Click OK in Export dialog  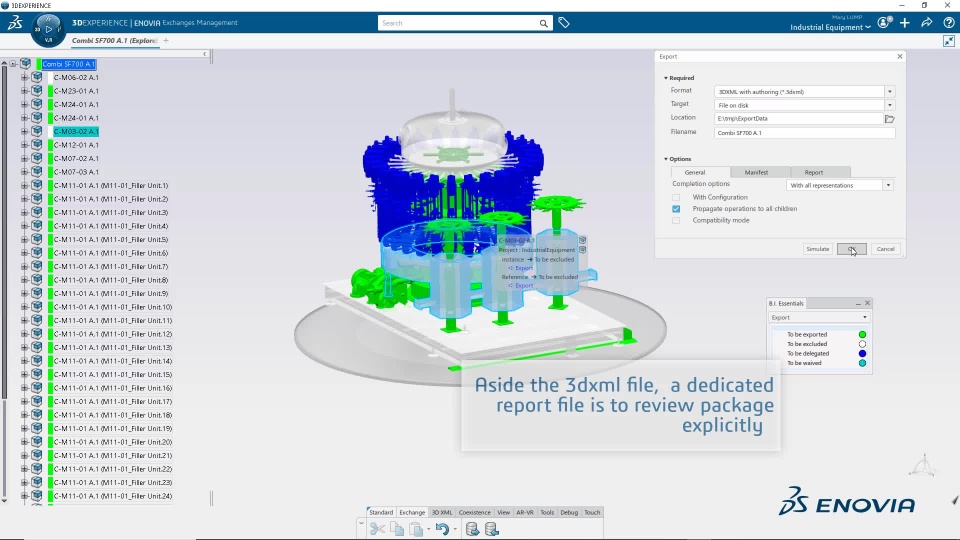point(852,249)
